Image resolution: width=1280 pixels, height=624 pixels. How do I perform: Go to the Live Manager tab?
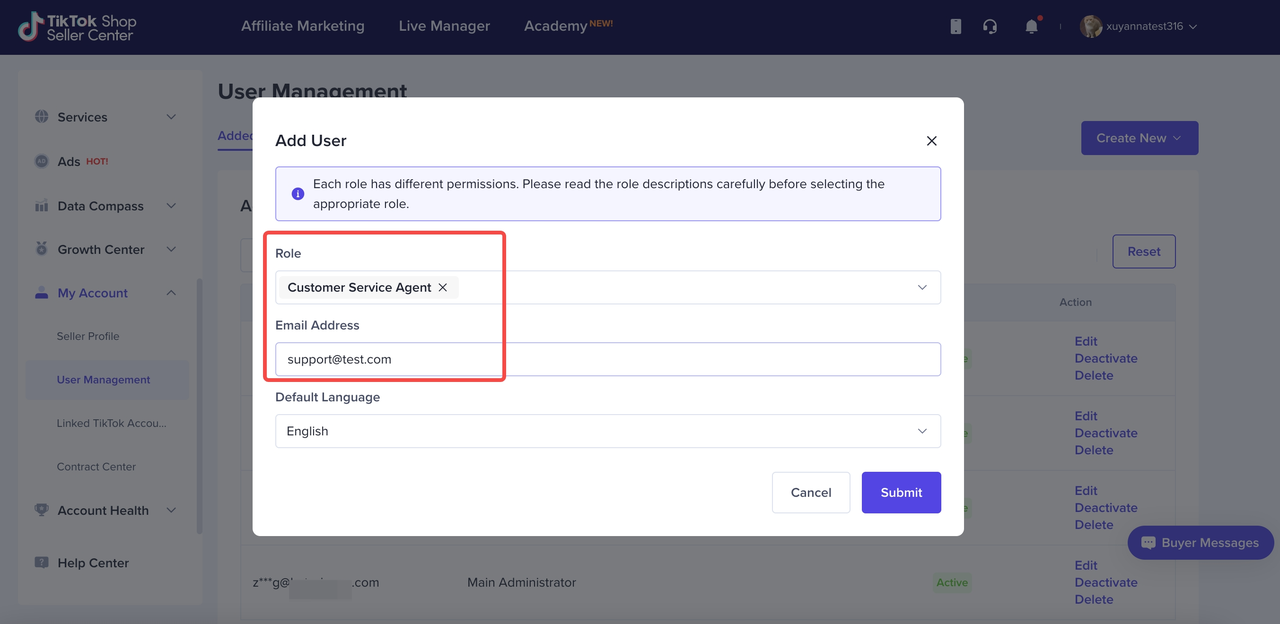[x=444, y=26]
